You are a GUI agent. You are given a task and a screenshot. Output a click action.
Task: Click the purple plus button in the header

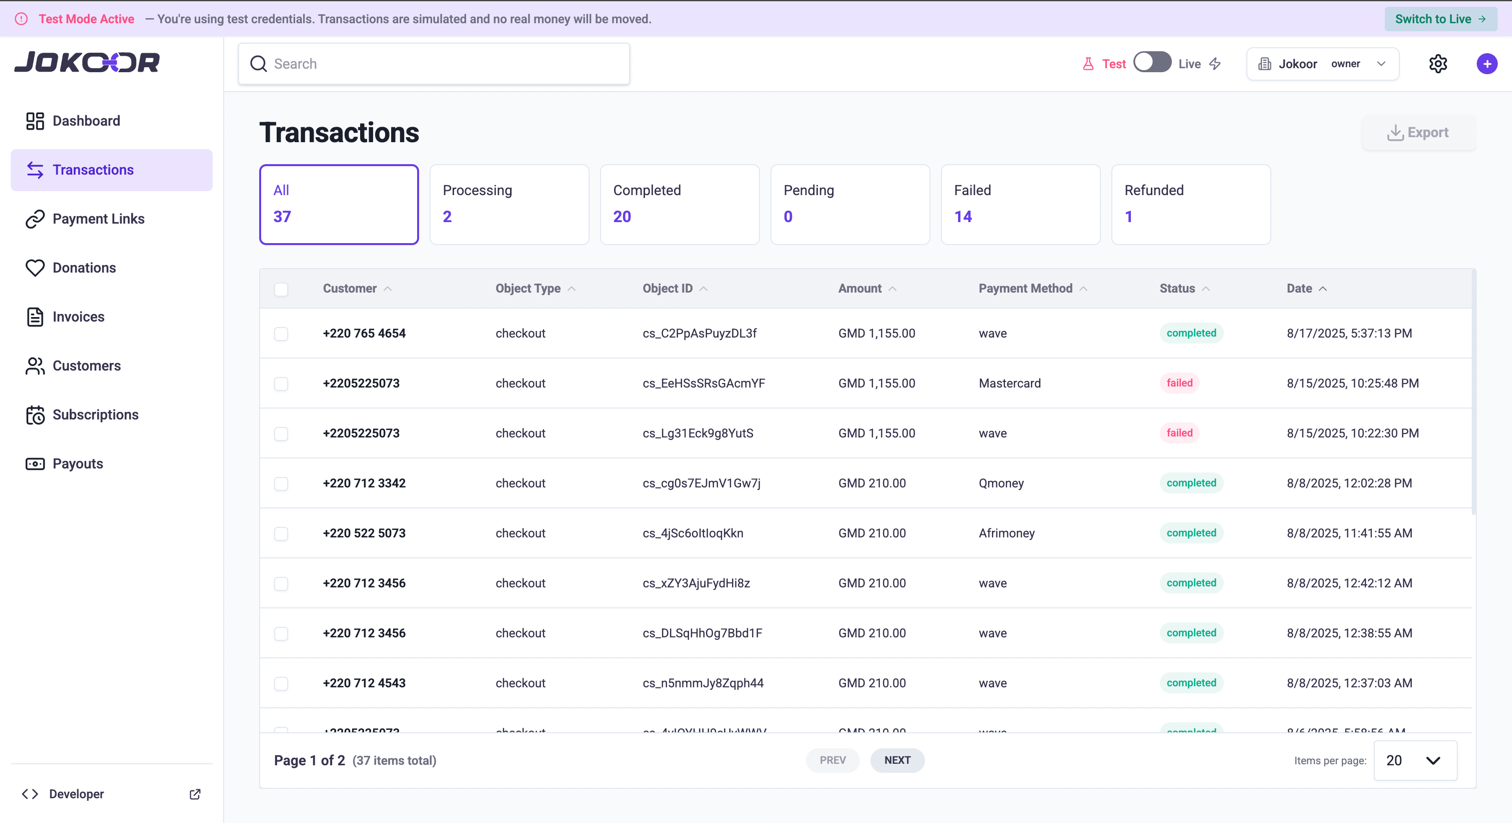[x=1487, y=63]
